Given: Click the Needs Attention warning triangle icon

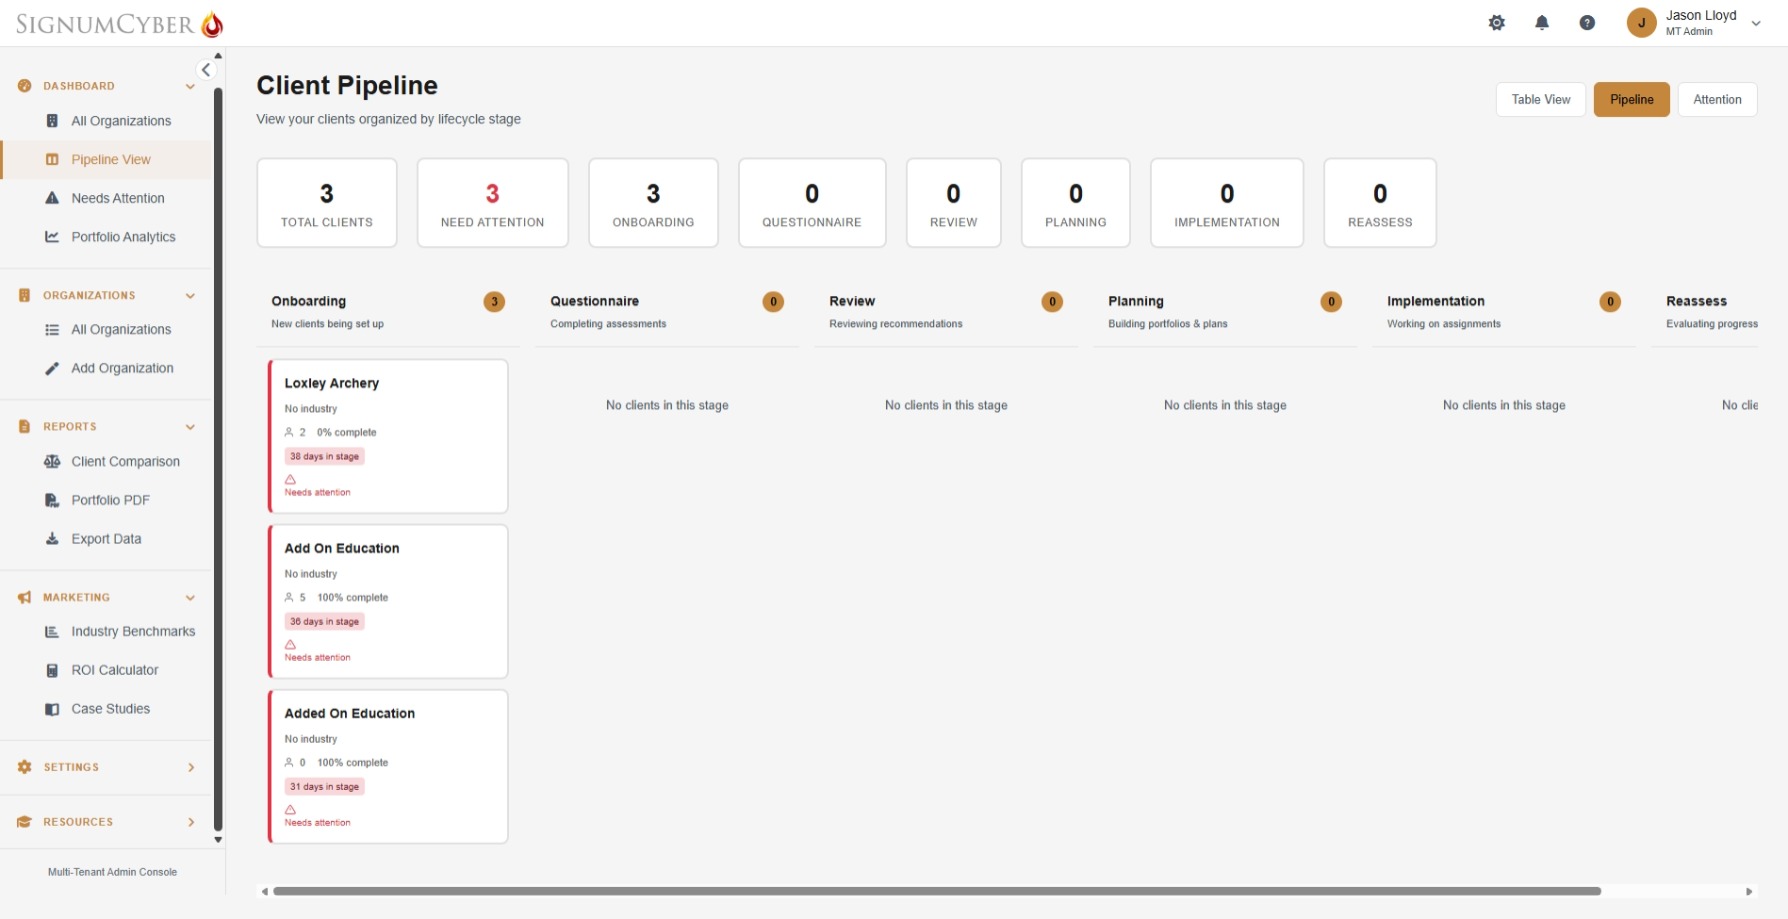Looking at the screenshot, I should [x=51, y=197].
